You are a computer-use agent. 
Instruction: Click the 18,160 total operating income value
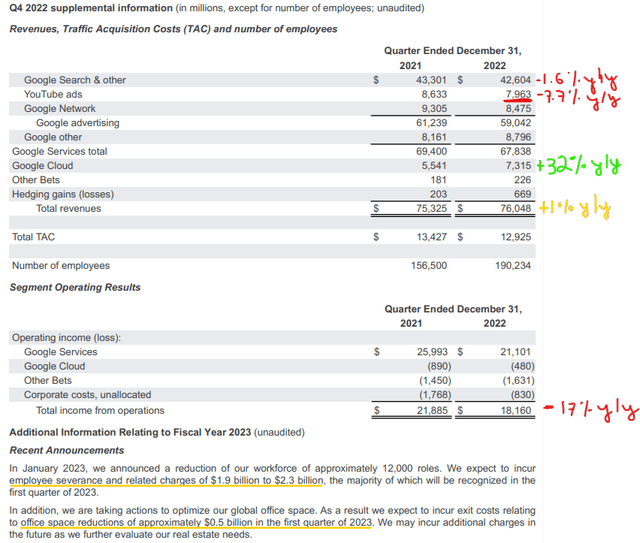tap(516, 411)
